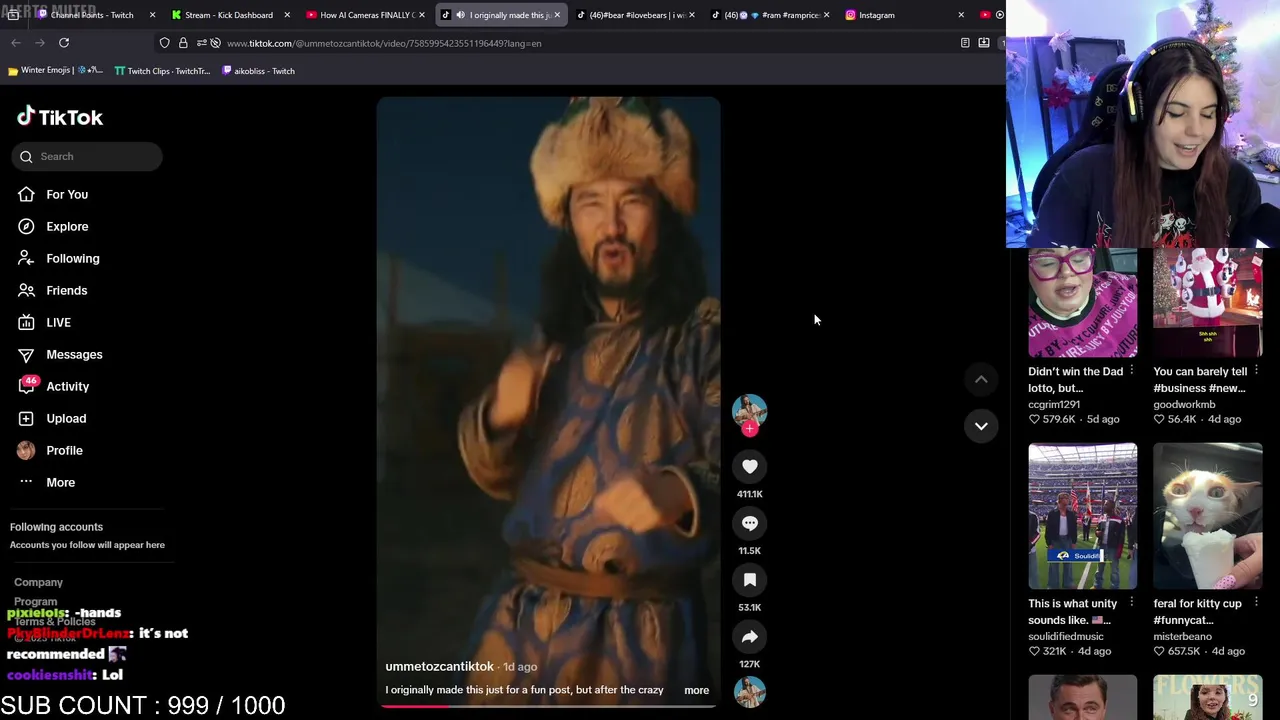The height and width of the screenshot is (720, 1280).
Task: Open the permissions icon beside the address bar padlock
Action: pyautogui.click(x=202, y=43)
